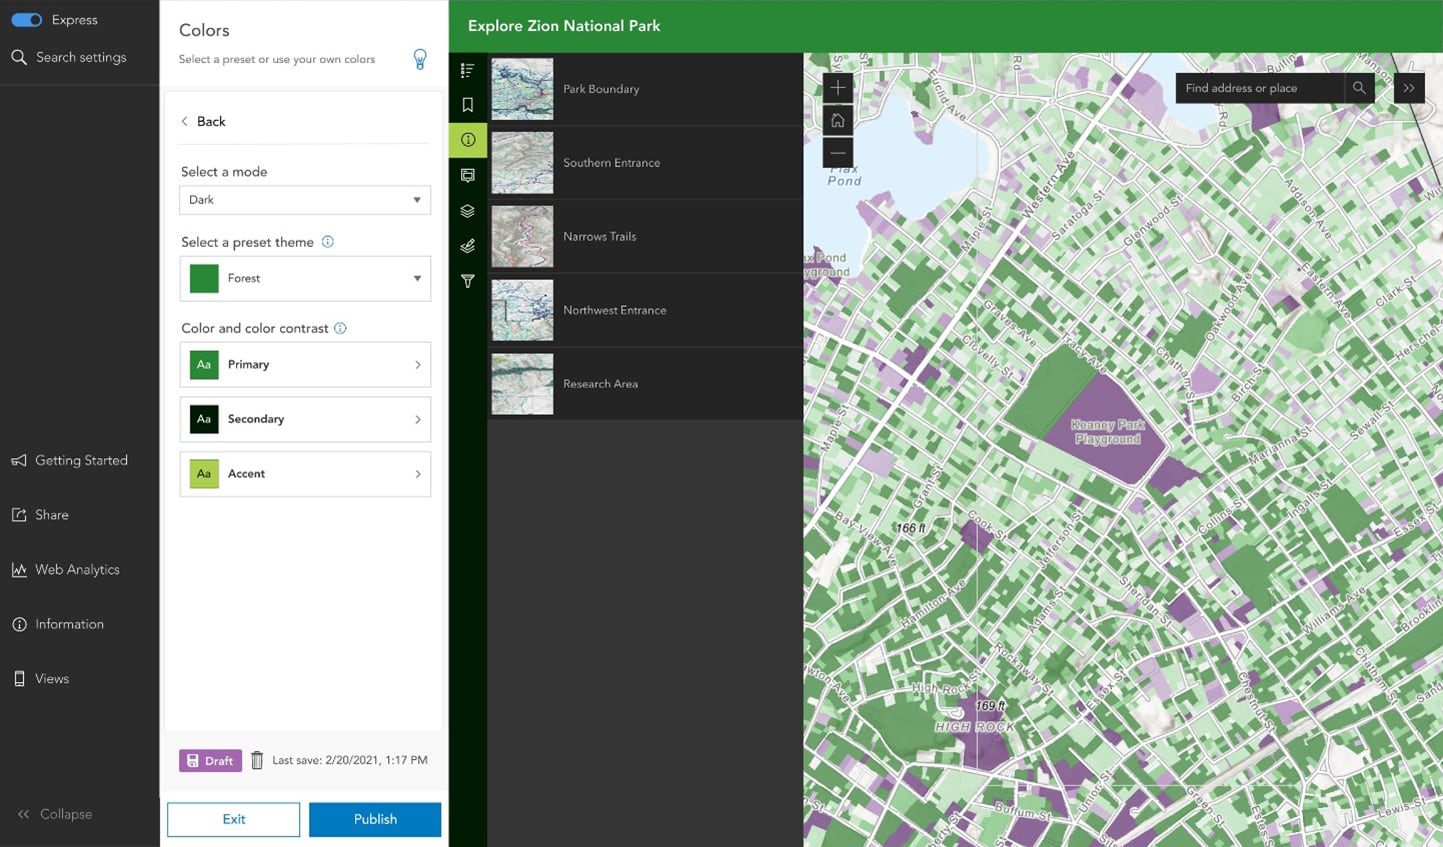This screenshot has width=1443, height=847.
Task: Zoom out on the map
Action: point(838,153)
